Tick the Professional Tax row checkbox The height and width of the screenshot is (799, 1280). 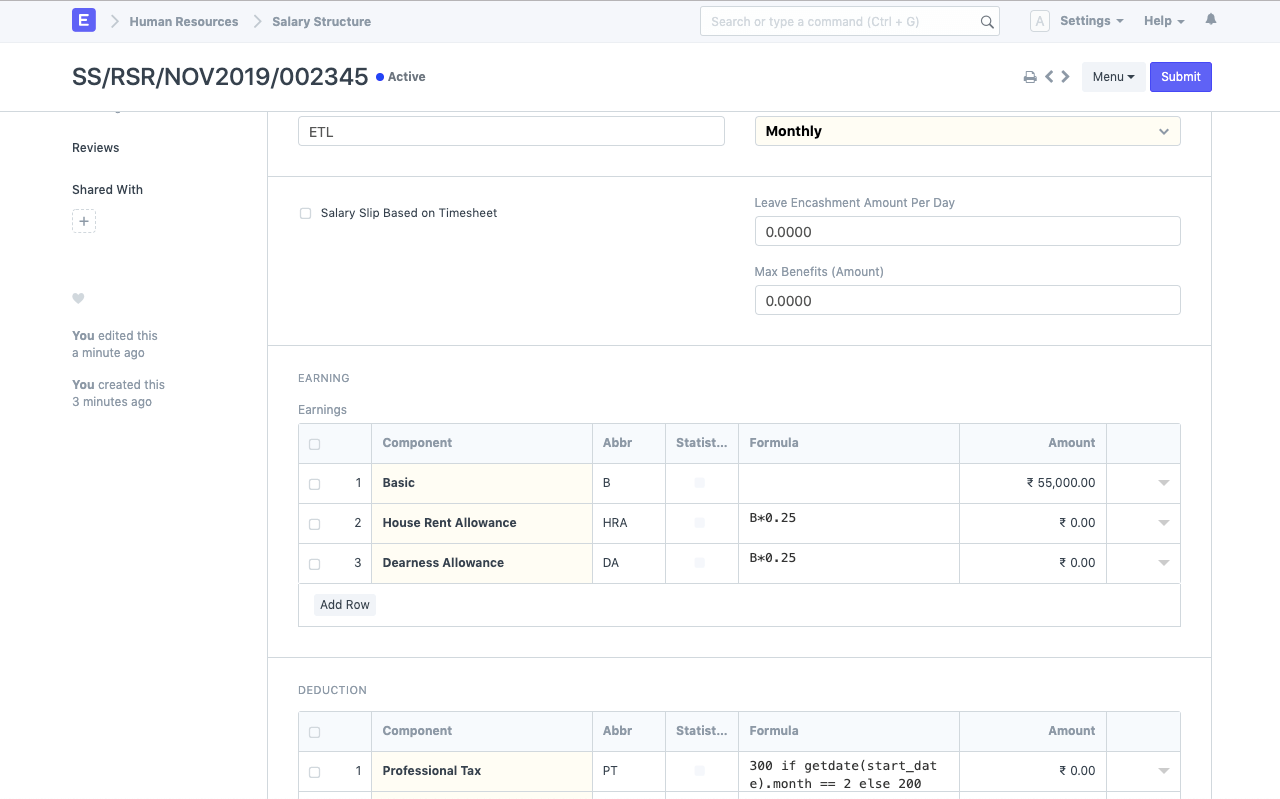[315, 772]
